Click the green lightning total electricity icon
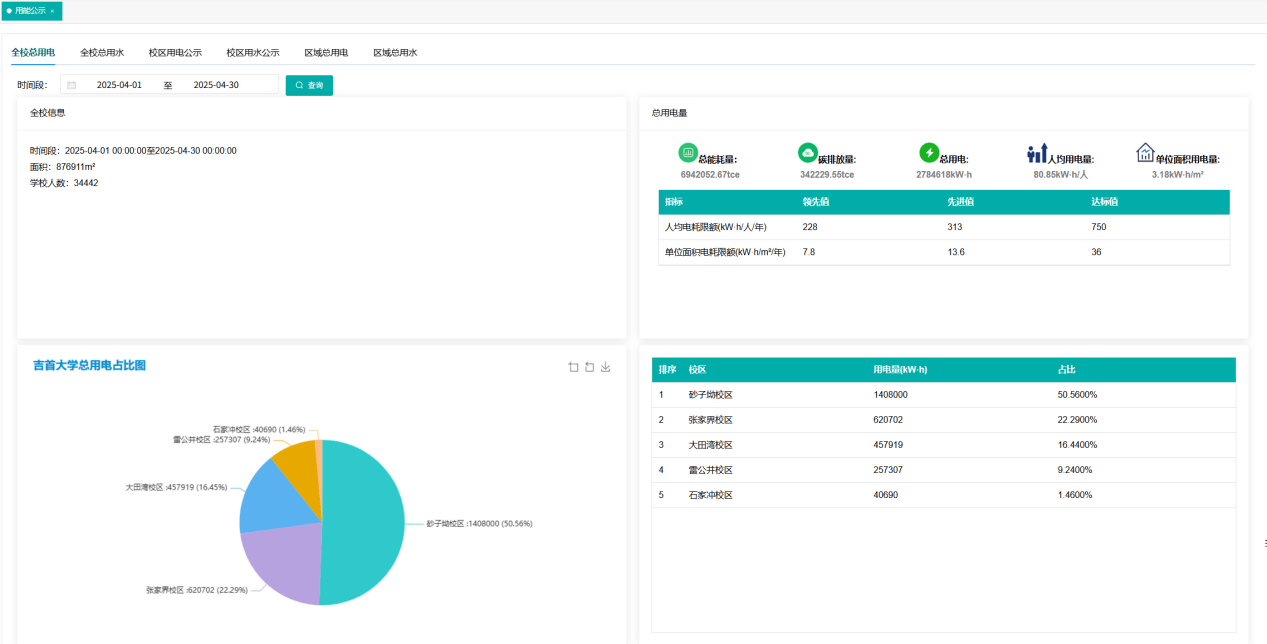The image size is (1267, 644). (x=929, y=153)
